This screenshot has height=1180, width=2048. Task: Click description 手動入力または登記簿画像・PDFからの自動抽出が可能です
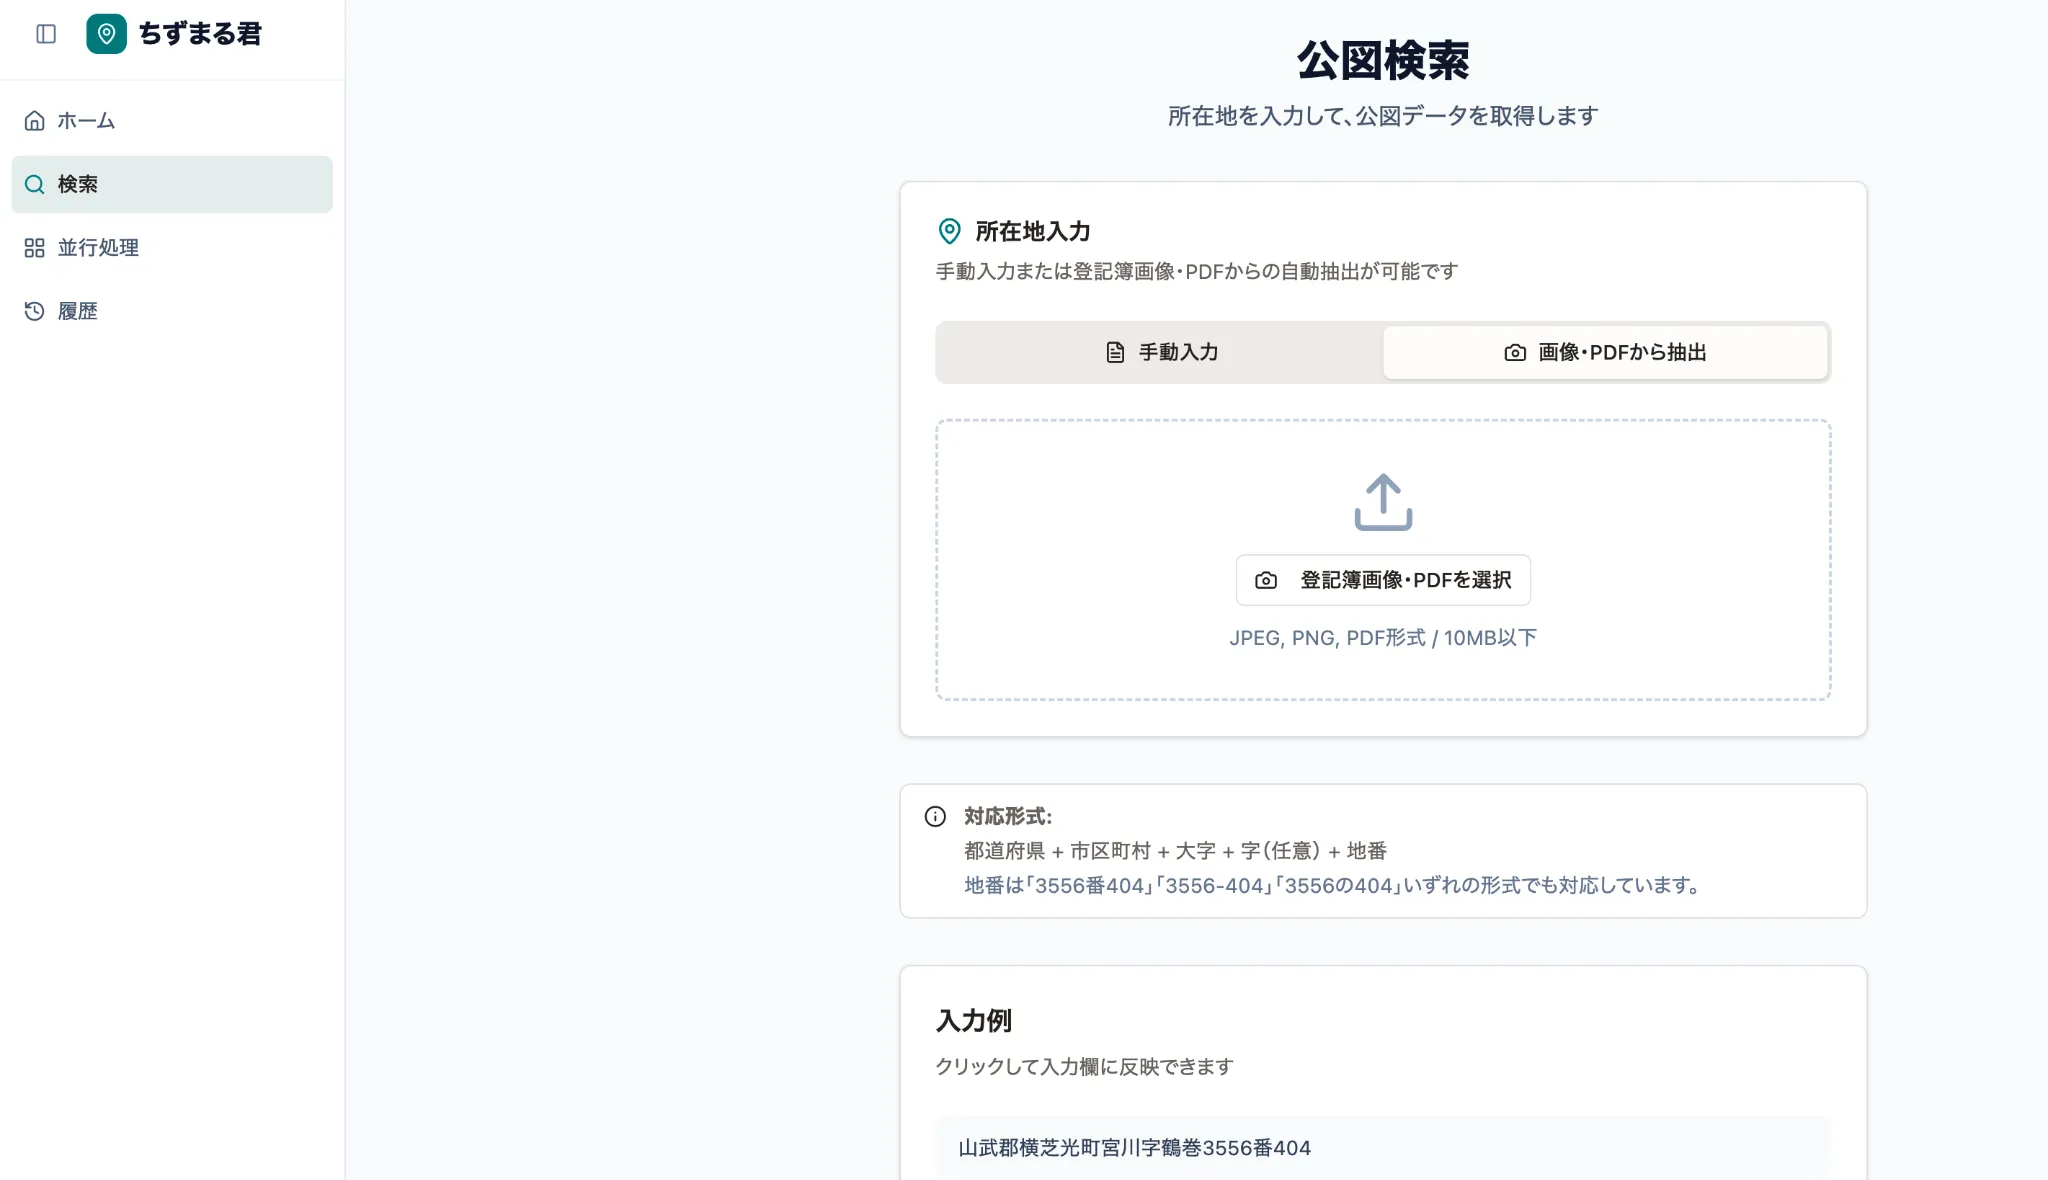1197,272
